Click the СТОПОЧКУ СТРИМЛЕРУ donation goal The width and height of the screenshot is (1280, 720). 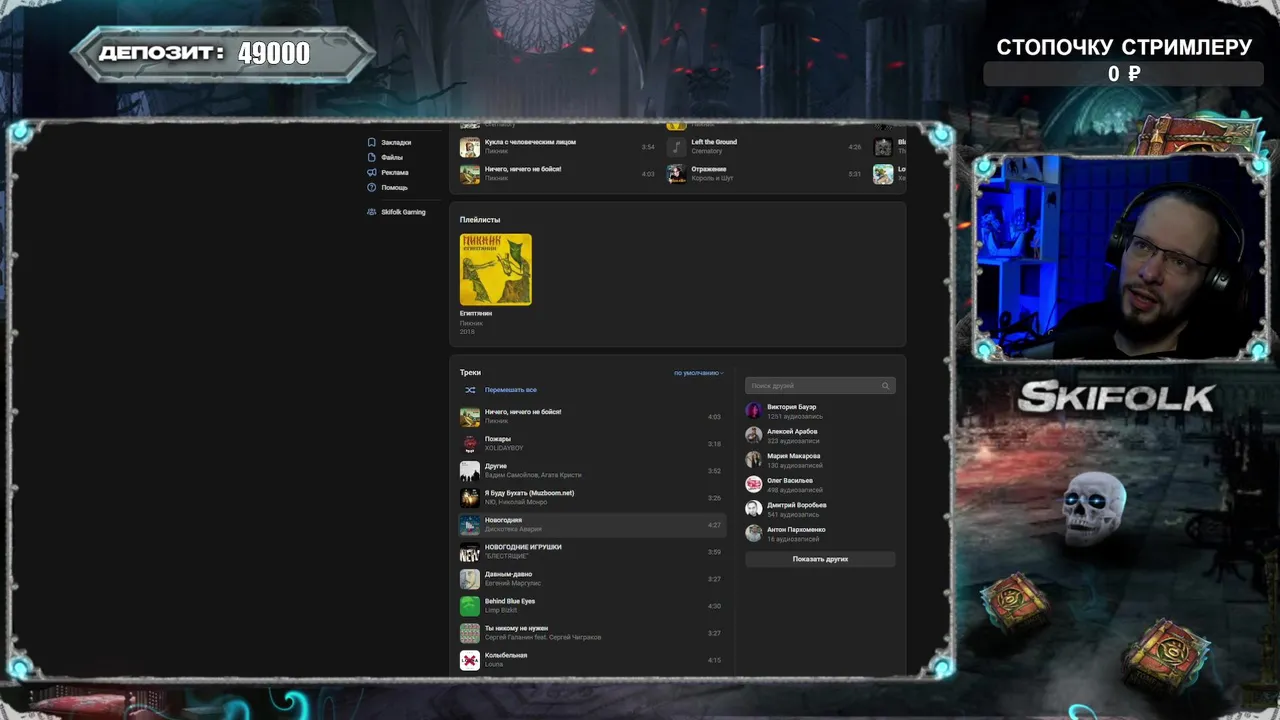[1124, 60]
